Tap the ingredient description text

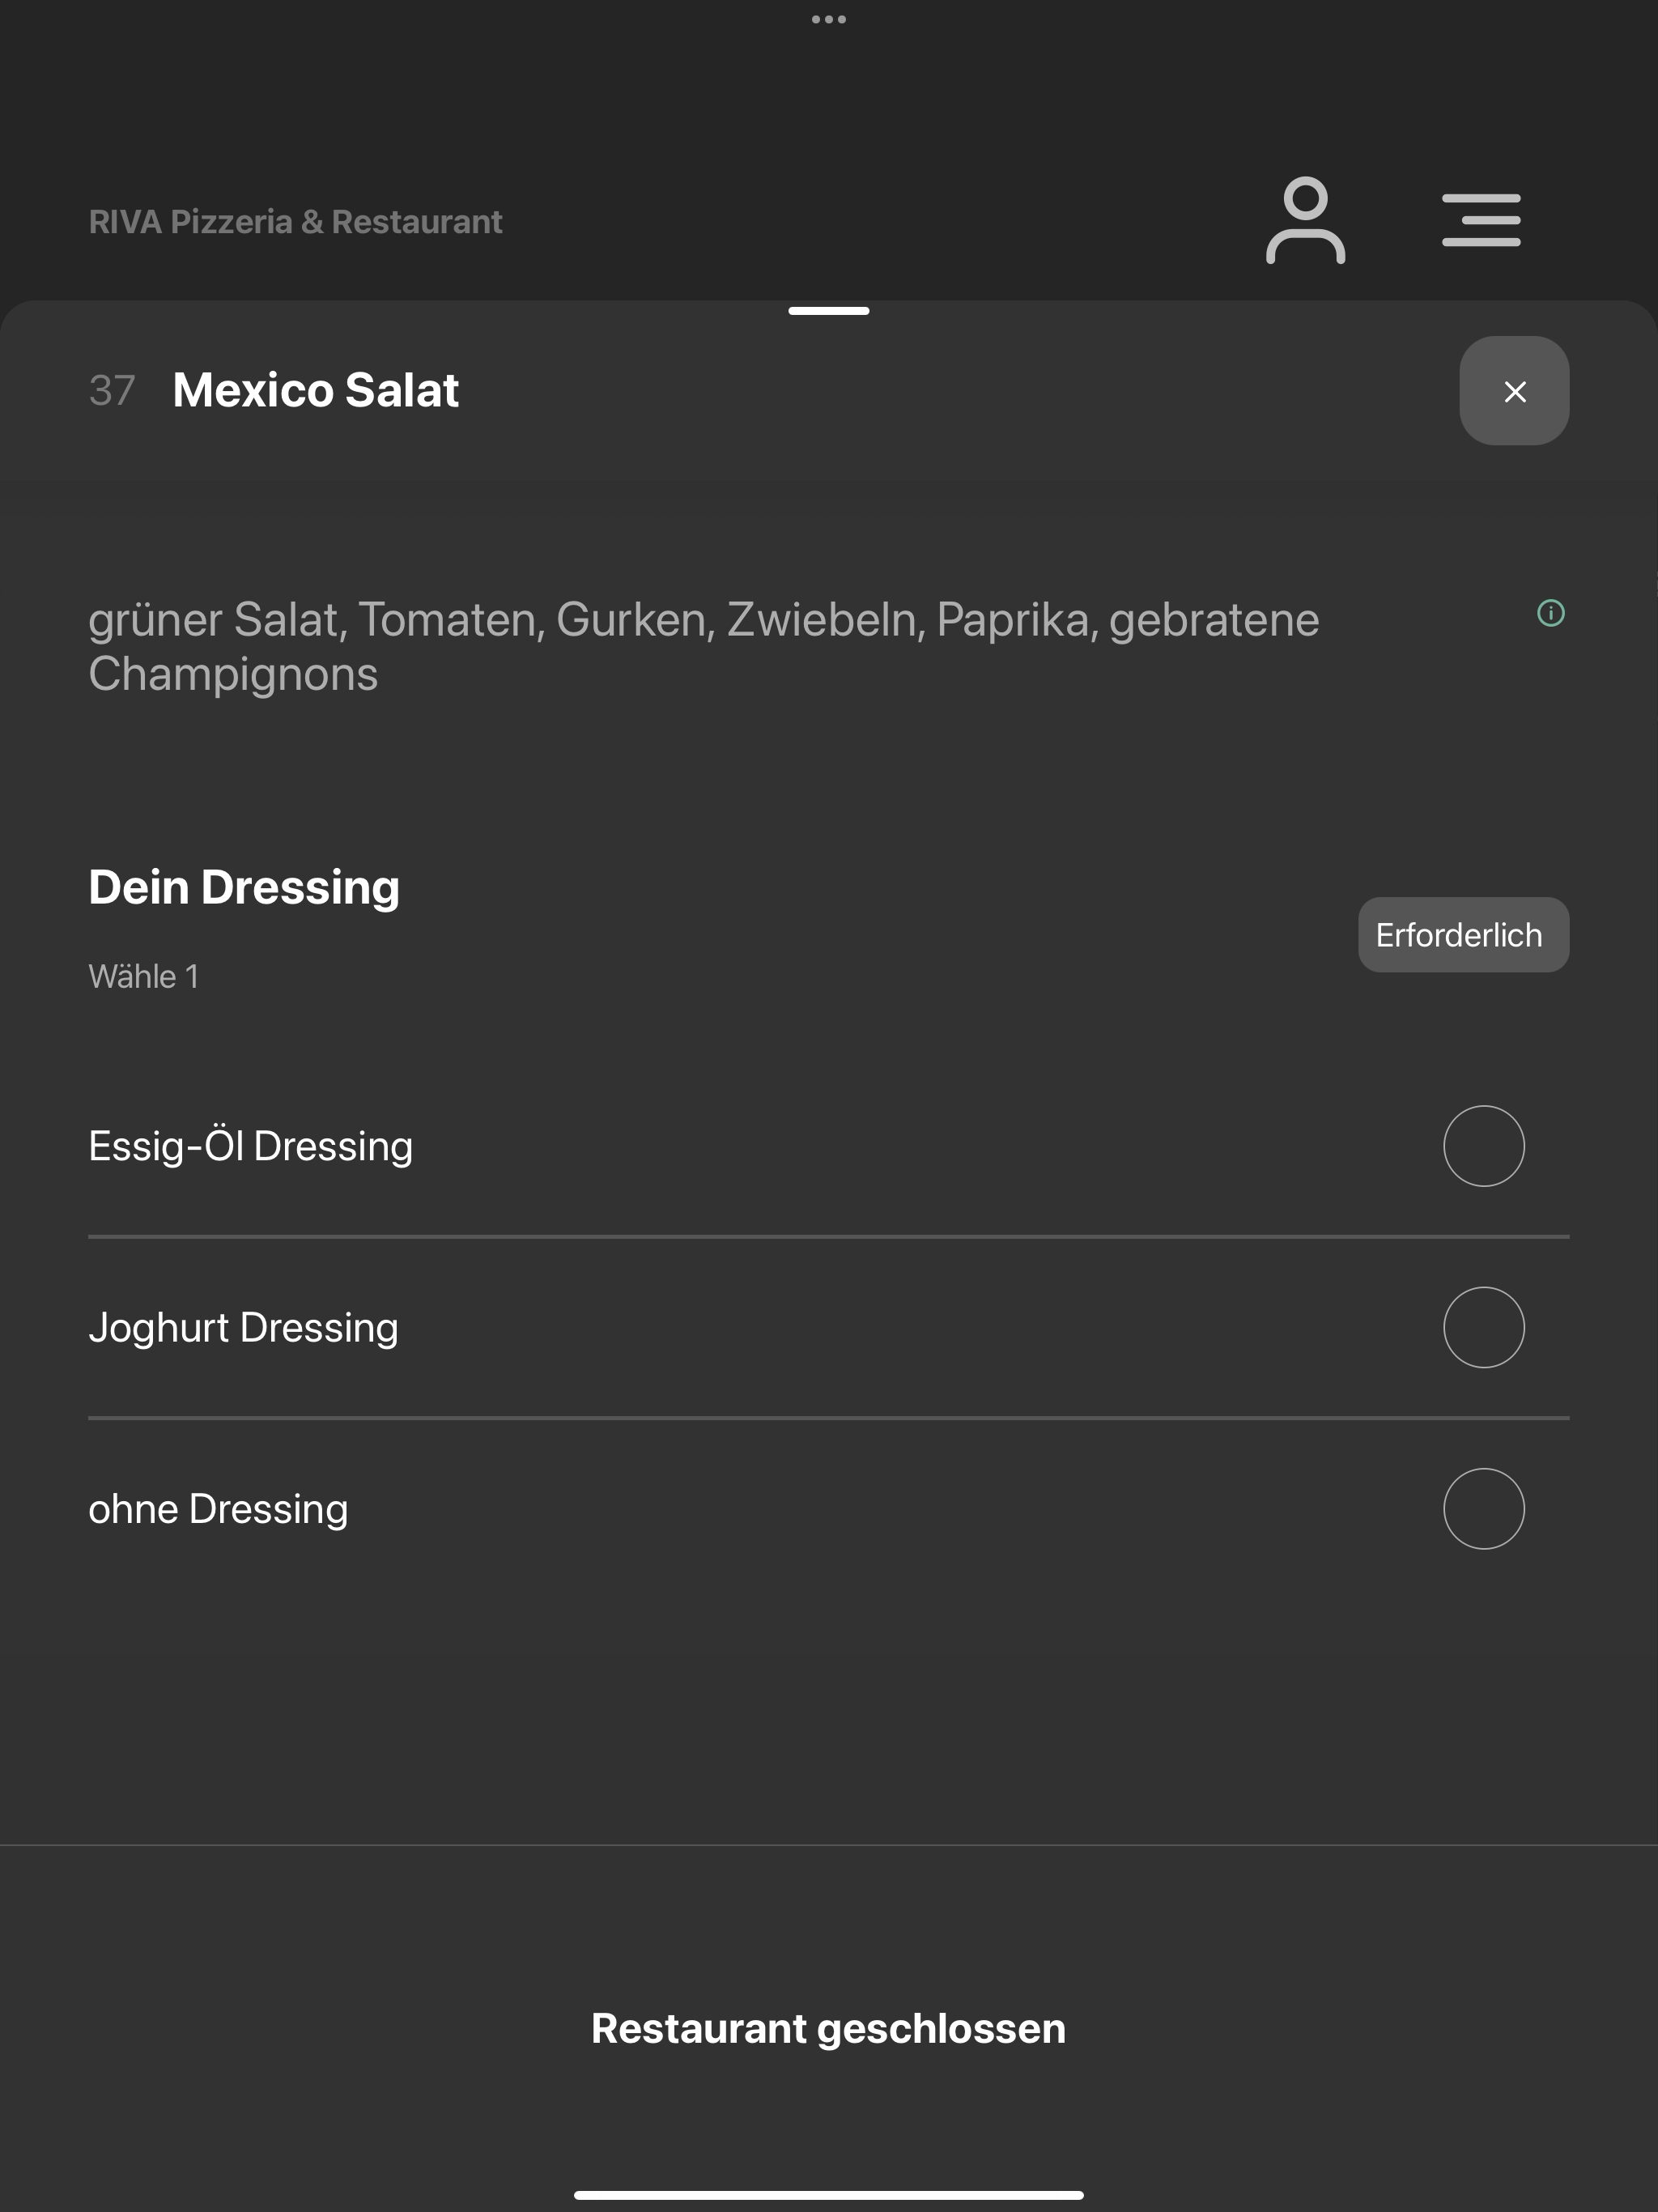tap(703, 646)
